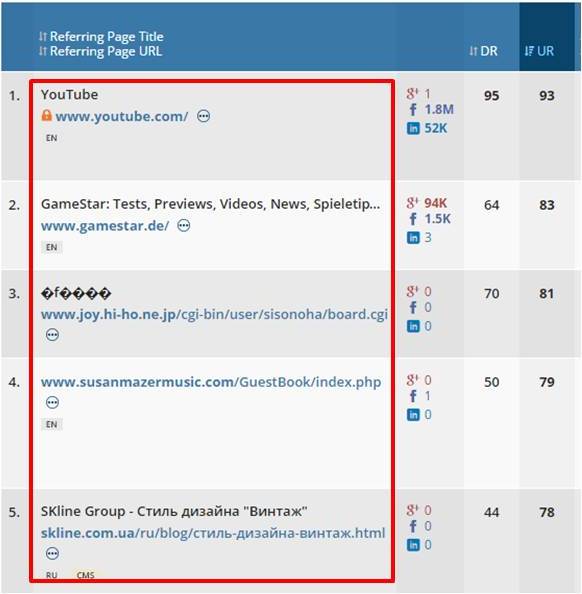This screenshot has height=594, width=582.
Task: Open the www.gamestar.de/ link
Action: point(105,226)
